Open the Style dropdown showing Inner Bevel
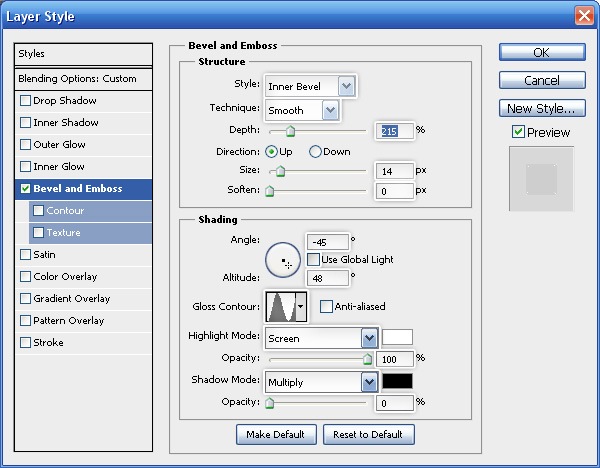Image resolution: width=600 pixels, height=468 pixels. click(346, 87)
